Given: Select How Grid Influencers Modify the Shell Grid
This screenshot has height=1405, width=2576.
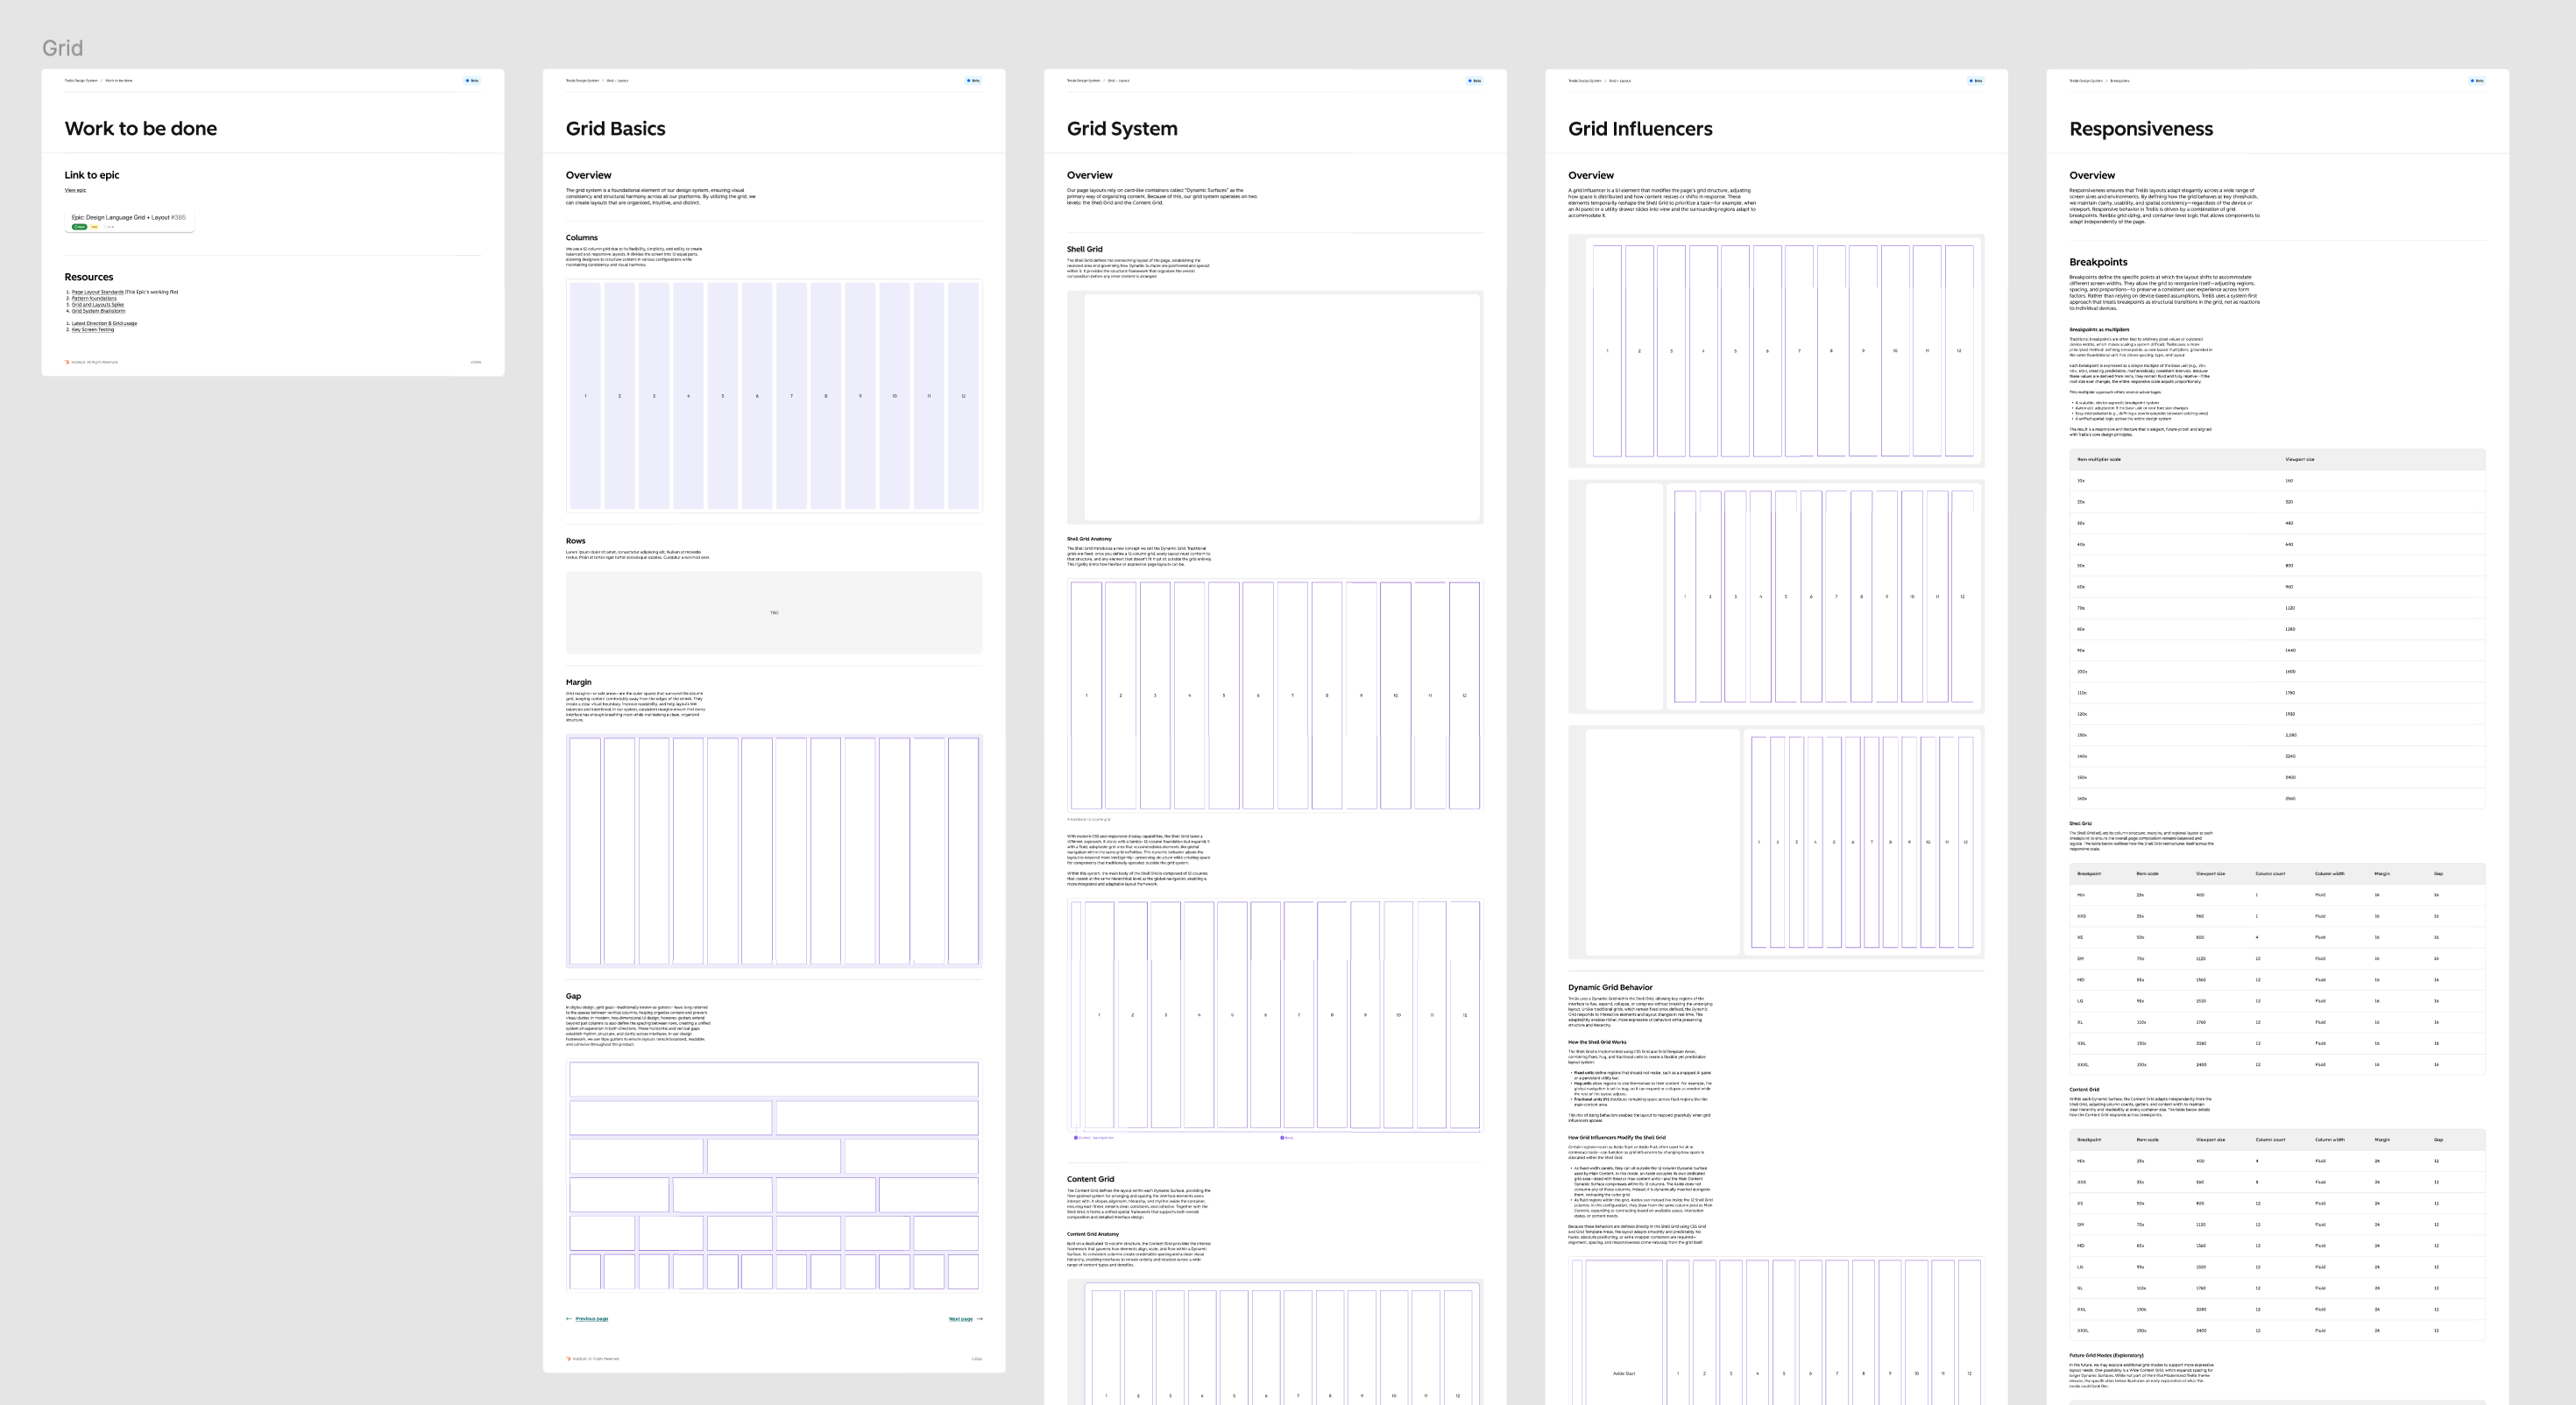Looking at the screenshot, I should pos(1617,1137).
